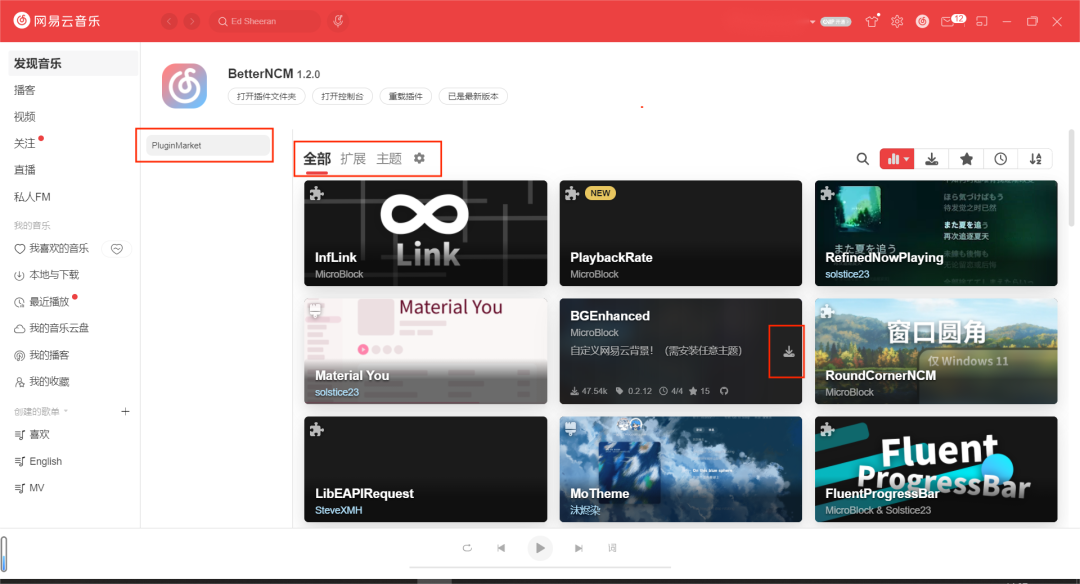Click the 重载插件 button

(405, 97)
